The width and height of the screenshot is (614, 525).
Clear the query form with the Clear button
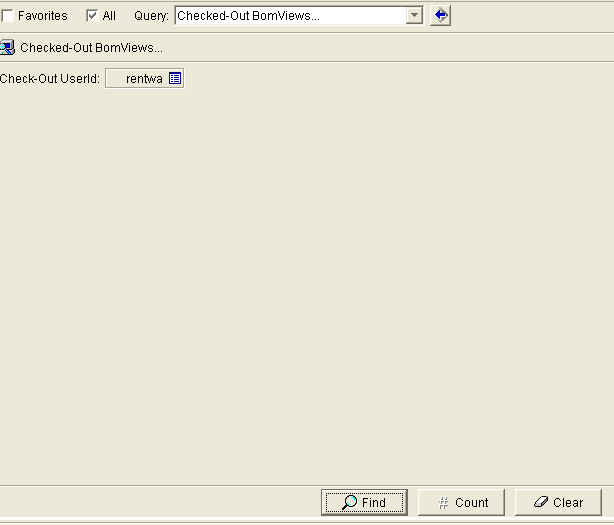[x=558, y=502]
